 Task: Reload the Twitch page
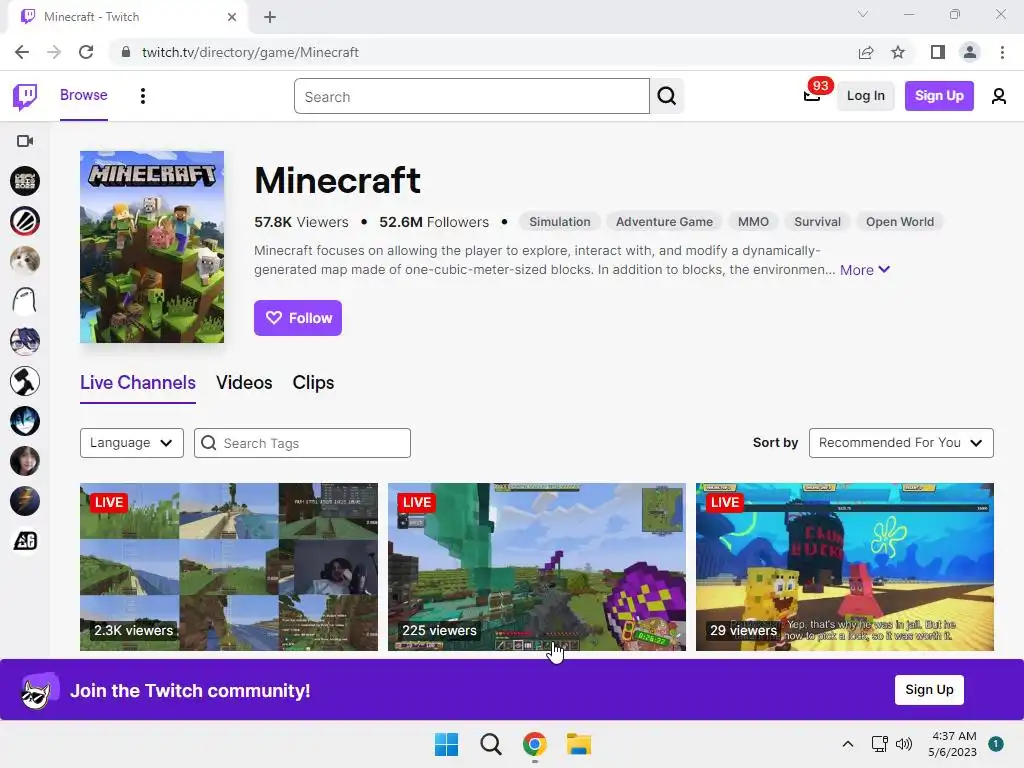[86, 52]
